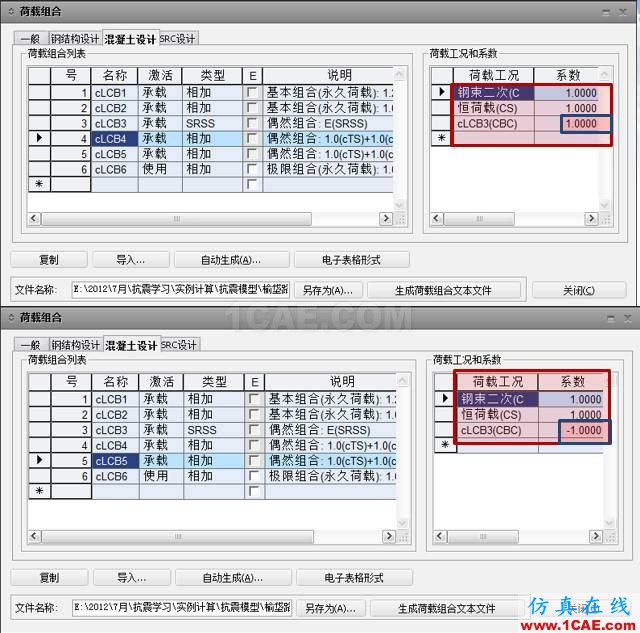Open SRC设计 tab in bottom window

pyautogui.click(x=180, y=345)
